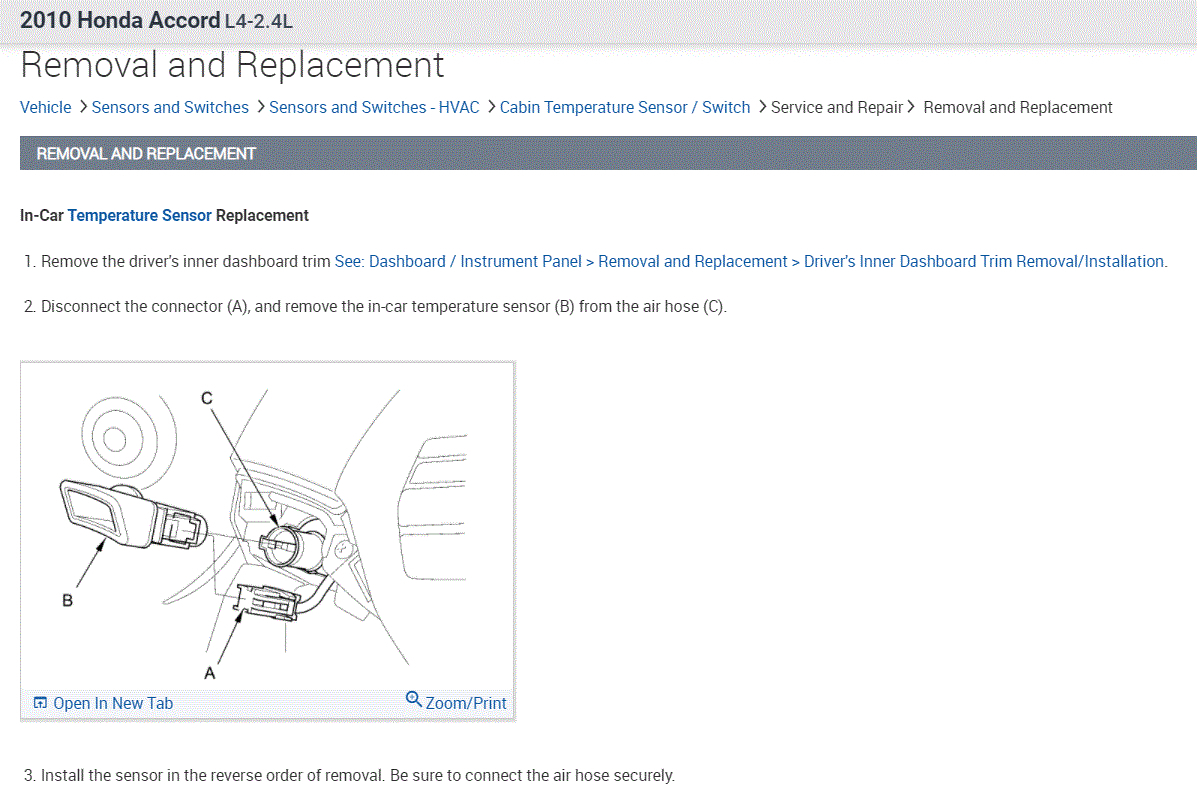
Task: Click the REMOVAL AND REPLACEMENT section header
Action: (x=608, y=153)
